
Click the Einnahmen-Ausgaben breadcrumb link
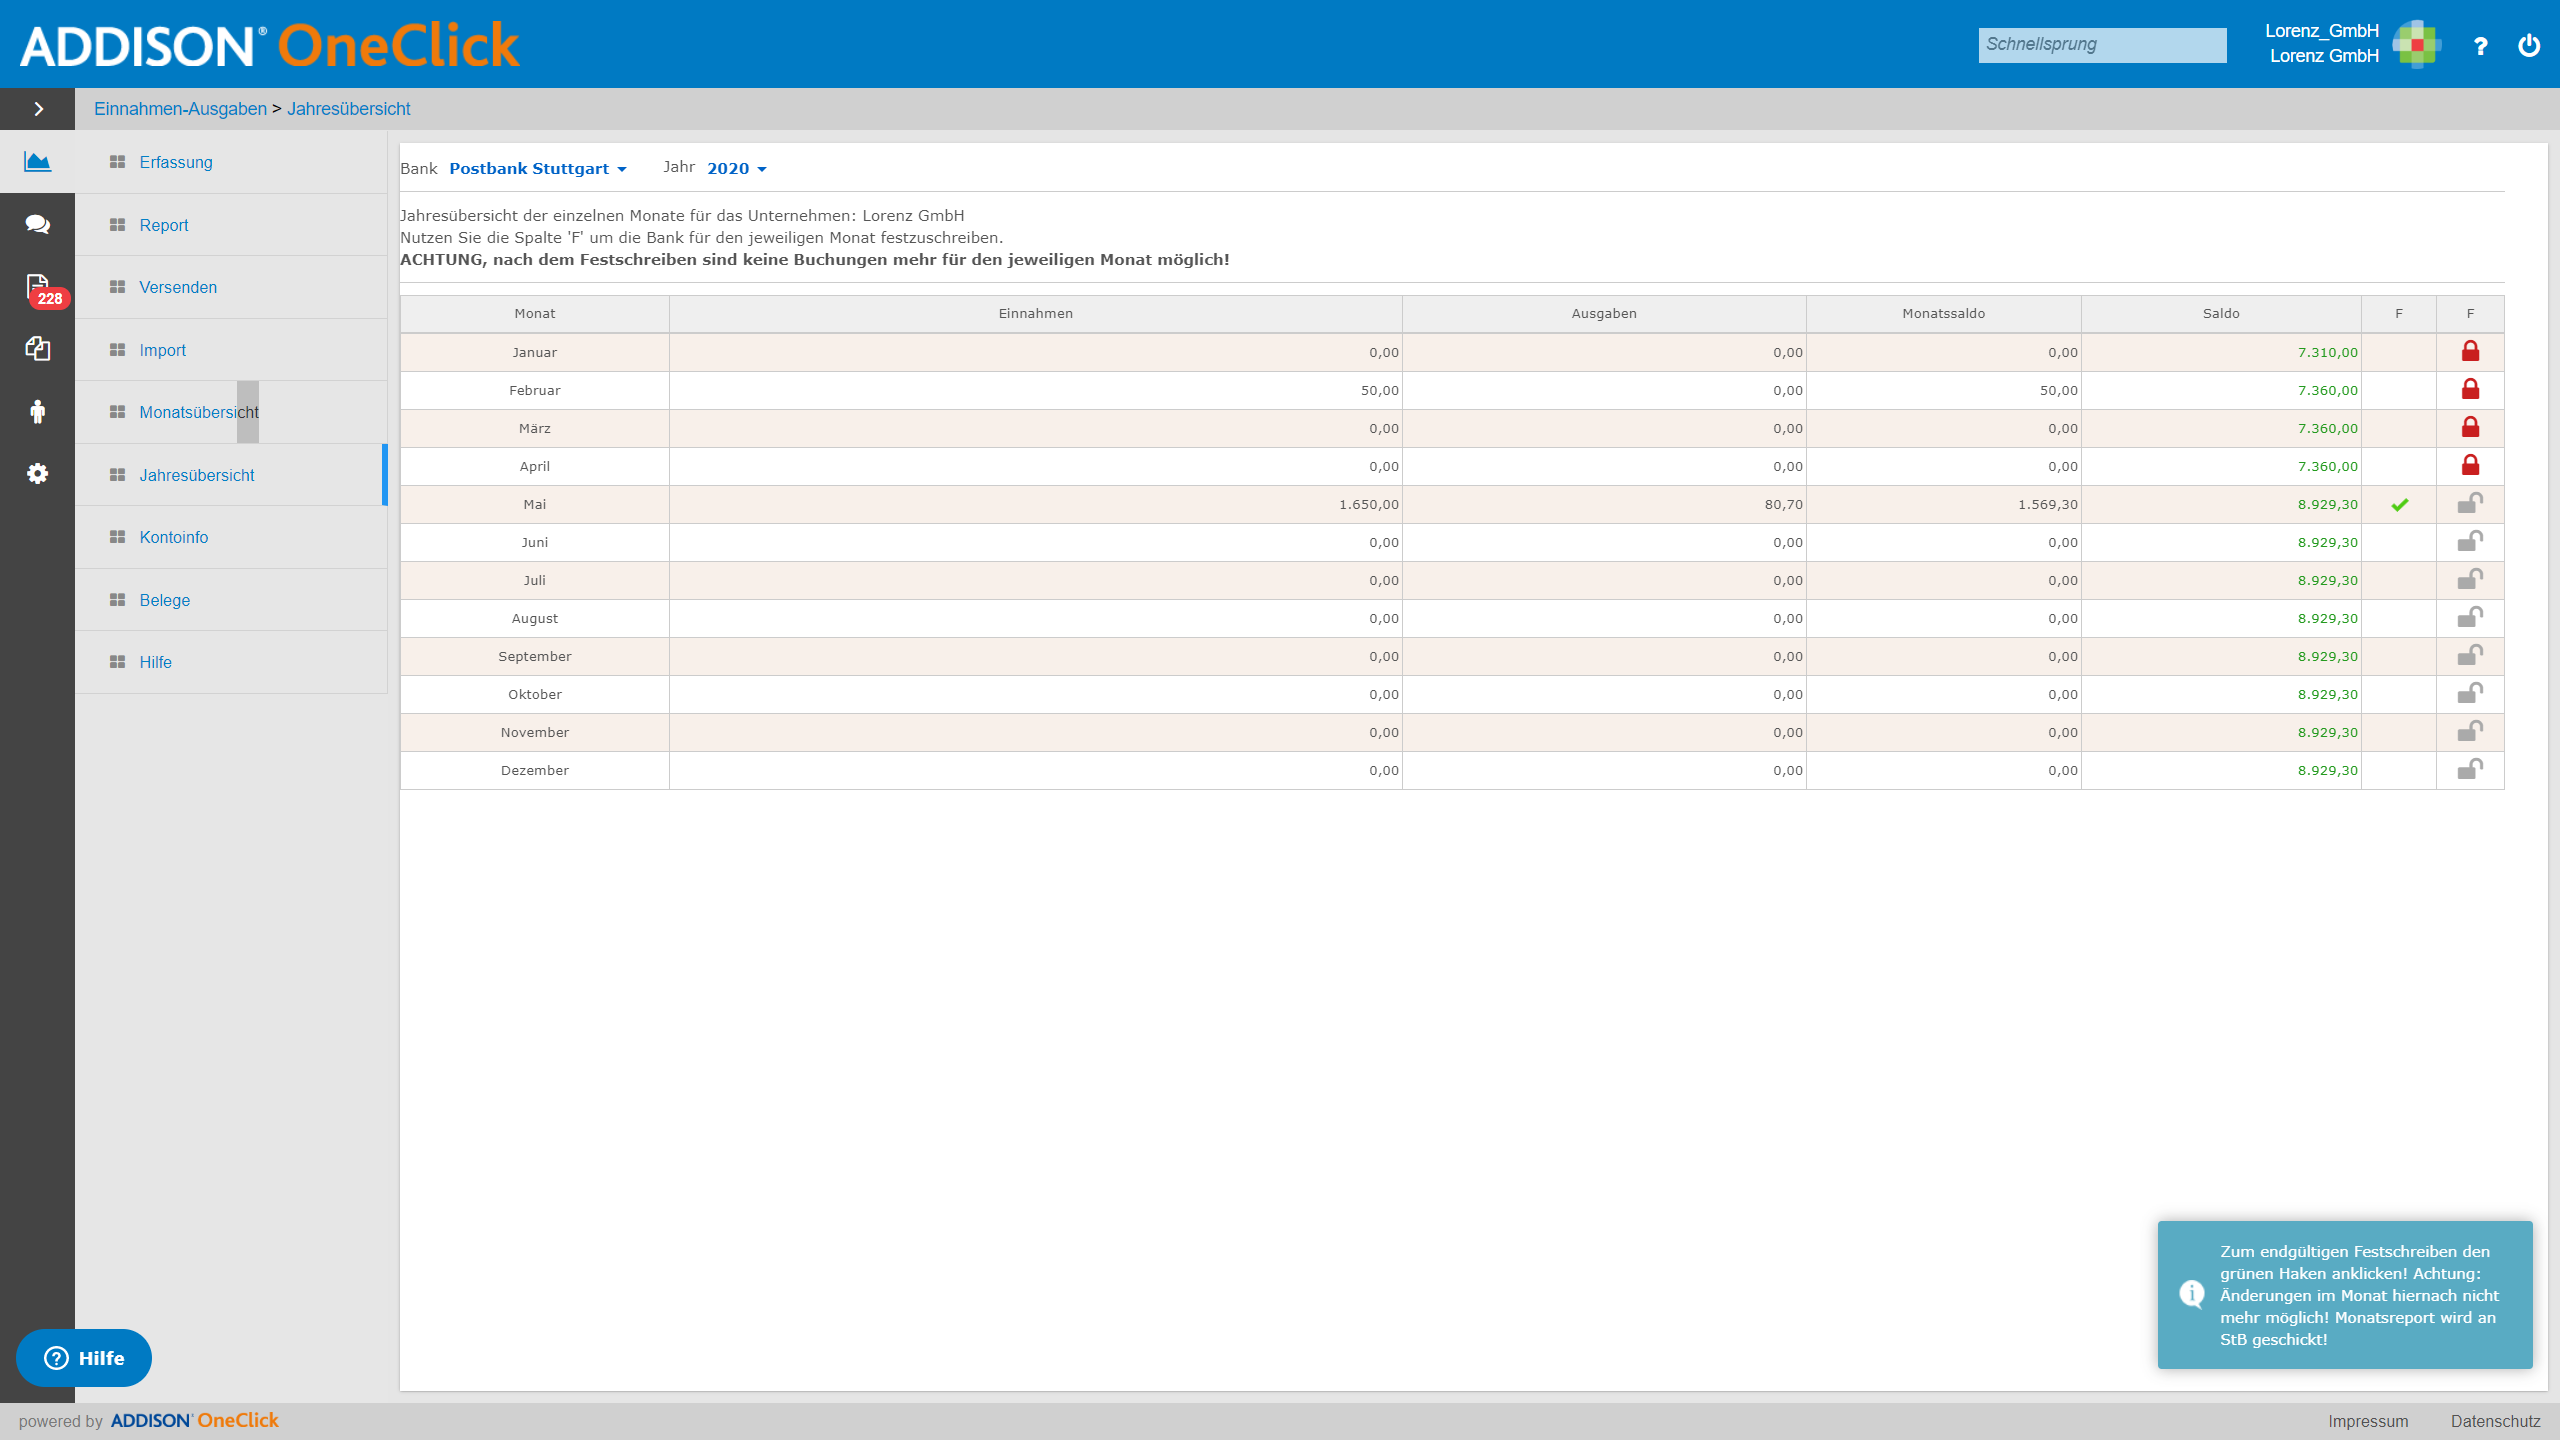click(x=180, y=109)
